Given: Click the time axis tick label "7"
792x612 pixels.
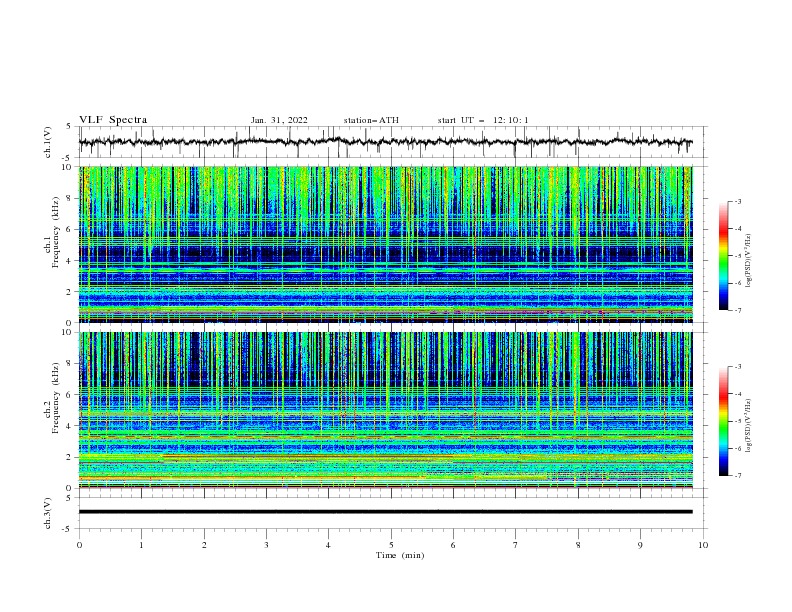Looking at the screenshot, I should 516,545.
